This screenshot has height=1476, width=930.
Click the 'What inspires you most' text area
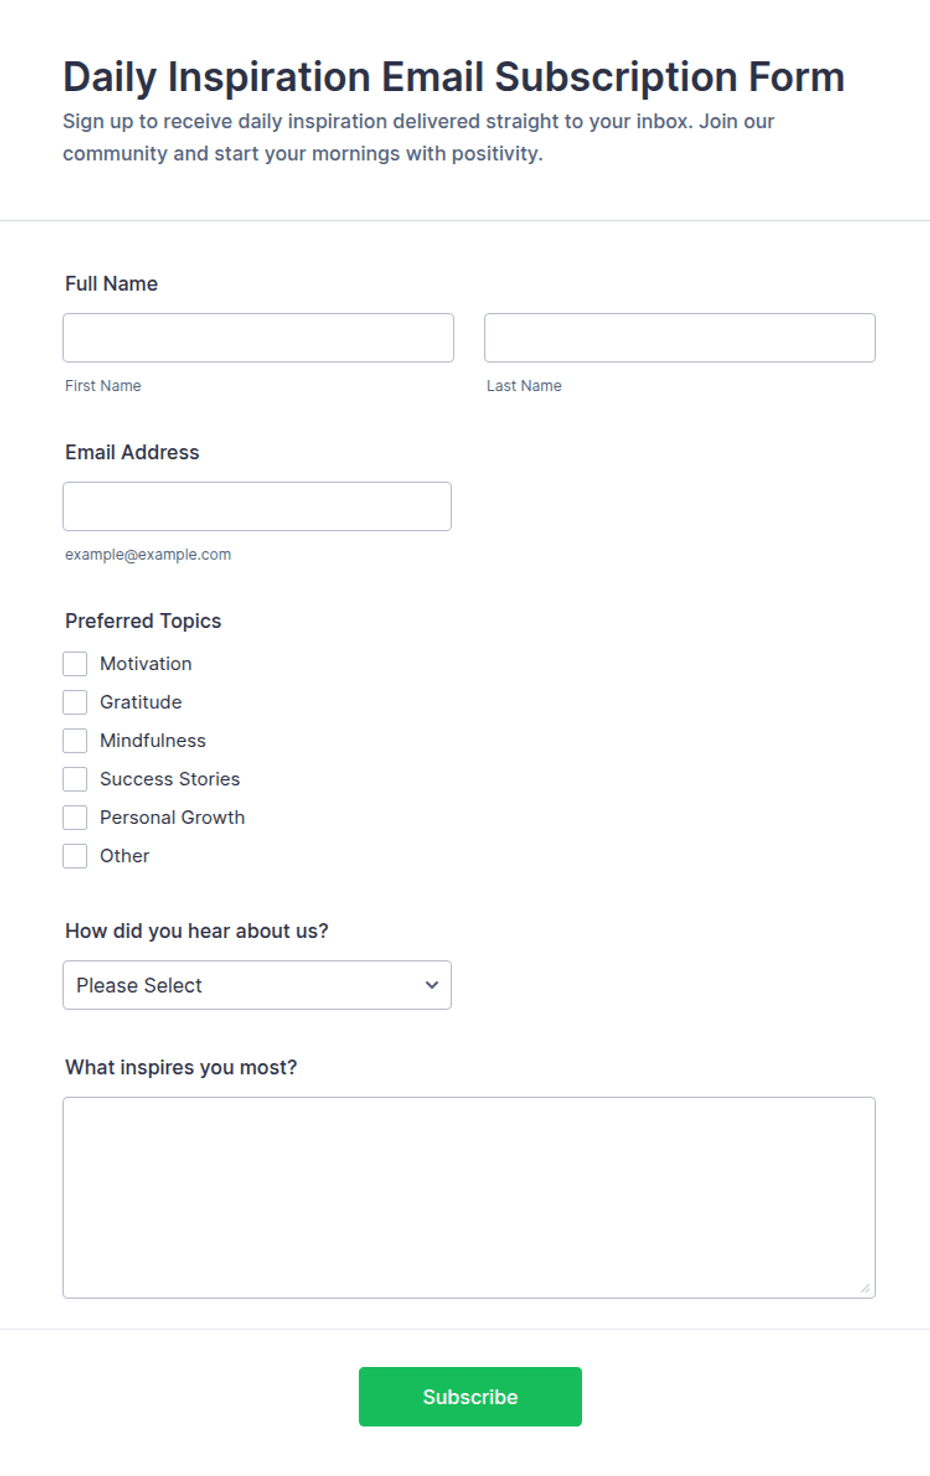pos(469,1198)
